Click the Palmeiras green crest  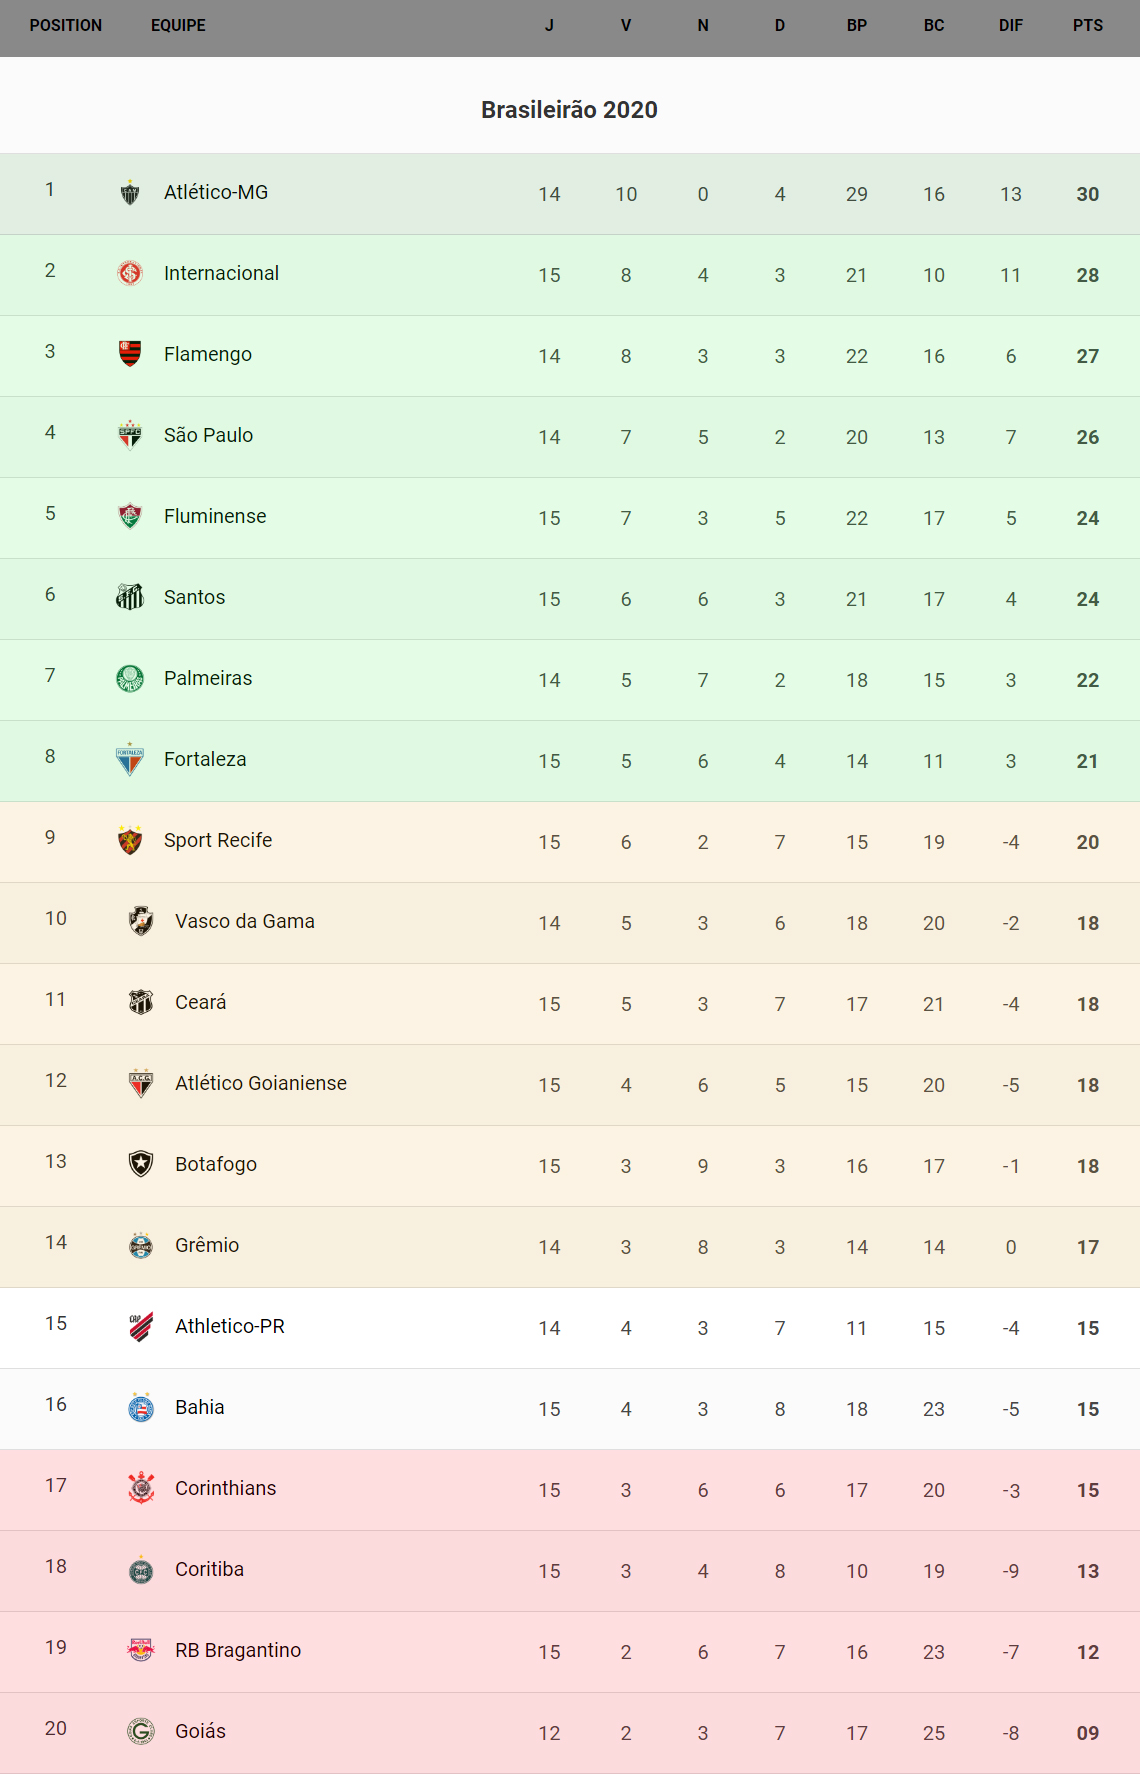[130, 678]
